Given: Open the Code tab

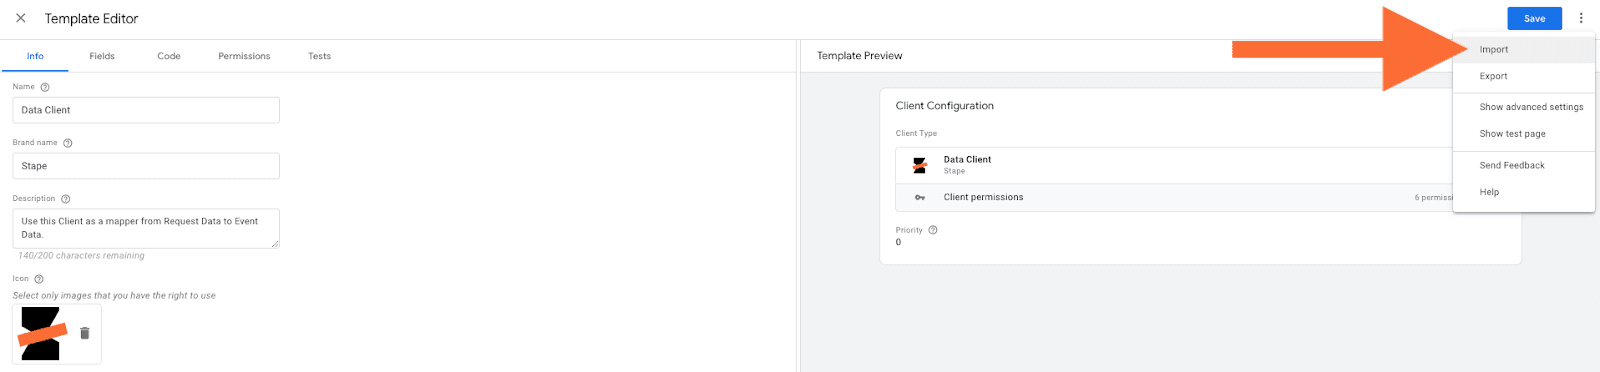Looking at the screenshot, I should [169, 56].
